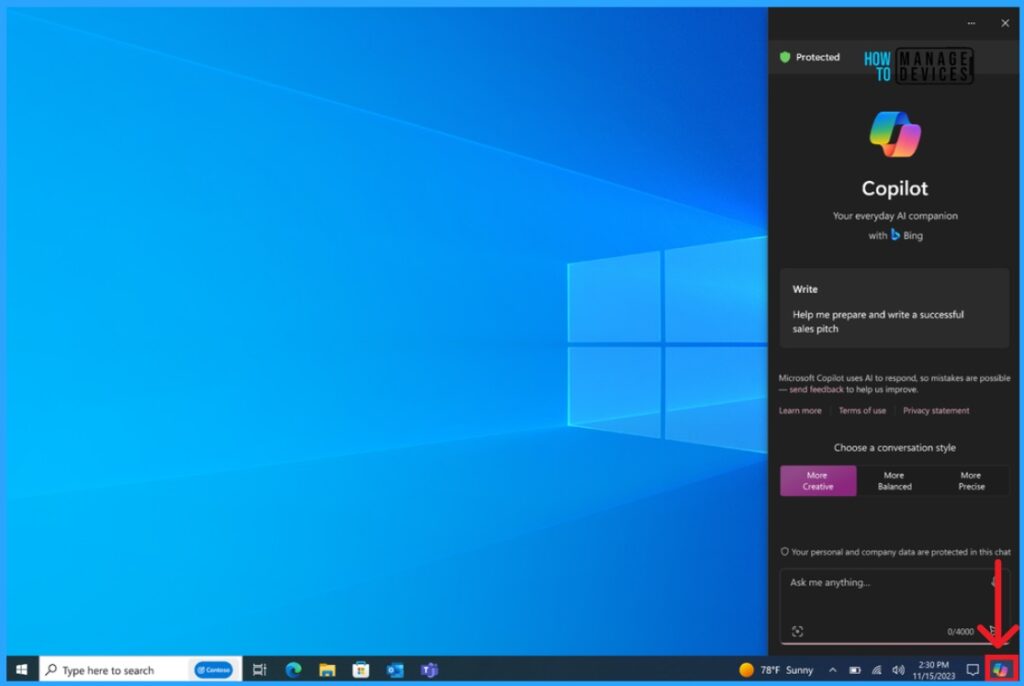Open Microsoft Teams from taskbar
The width and height of the screenshot is (1024, 686).
429,670
